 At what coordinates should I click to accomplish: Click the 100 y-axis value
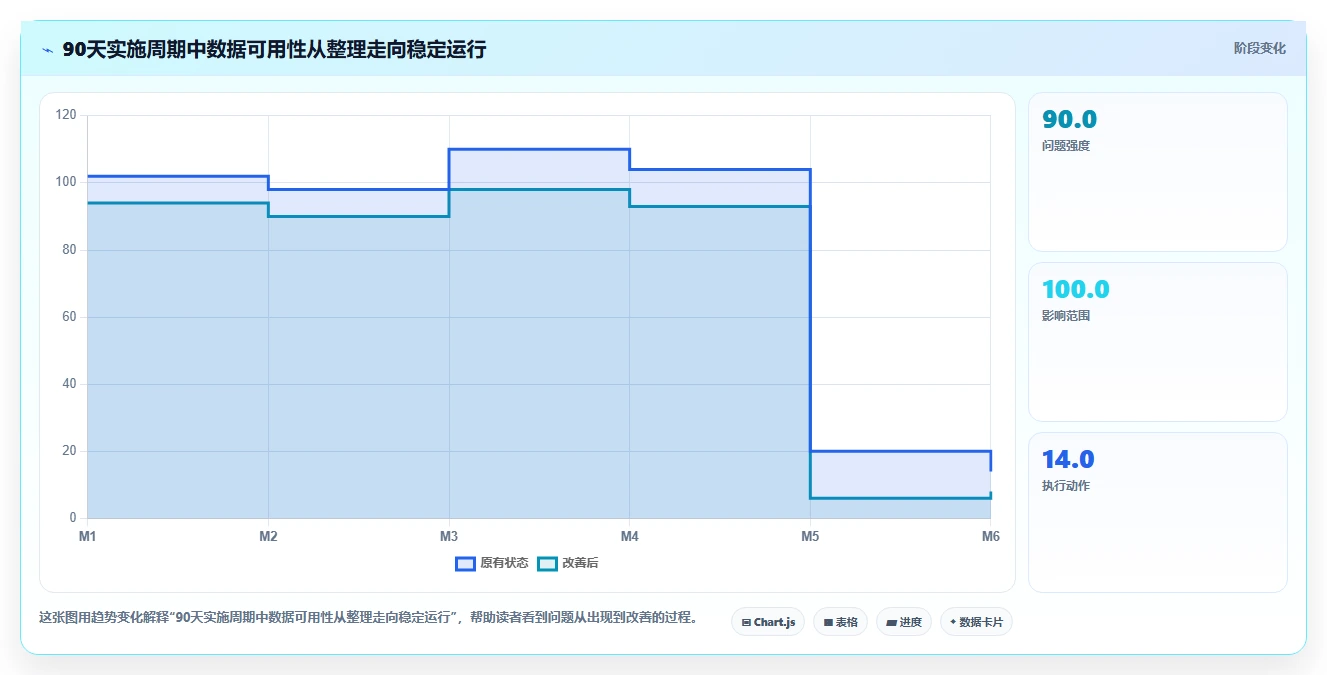point(66,182)
